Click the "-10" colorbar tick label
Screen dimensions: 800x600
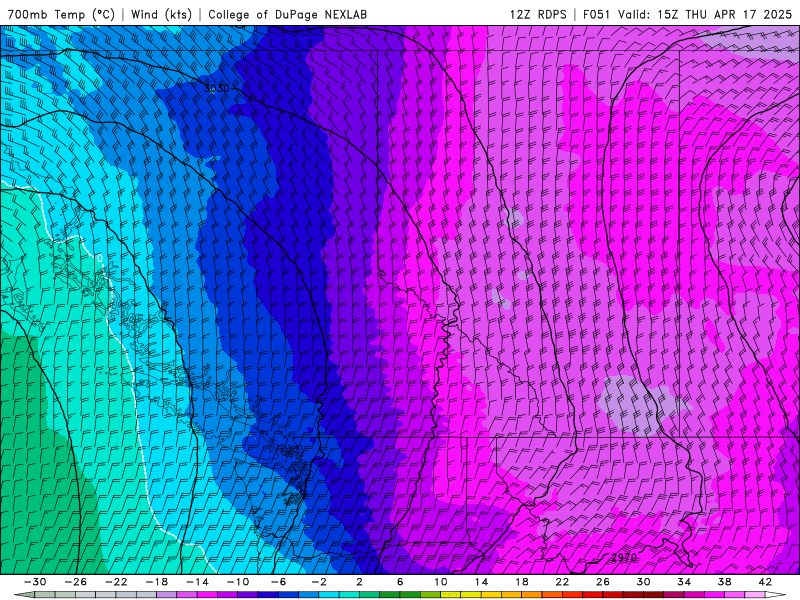pos(238,582)
